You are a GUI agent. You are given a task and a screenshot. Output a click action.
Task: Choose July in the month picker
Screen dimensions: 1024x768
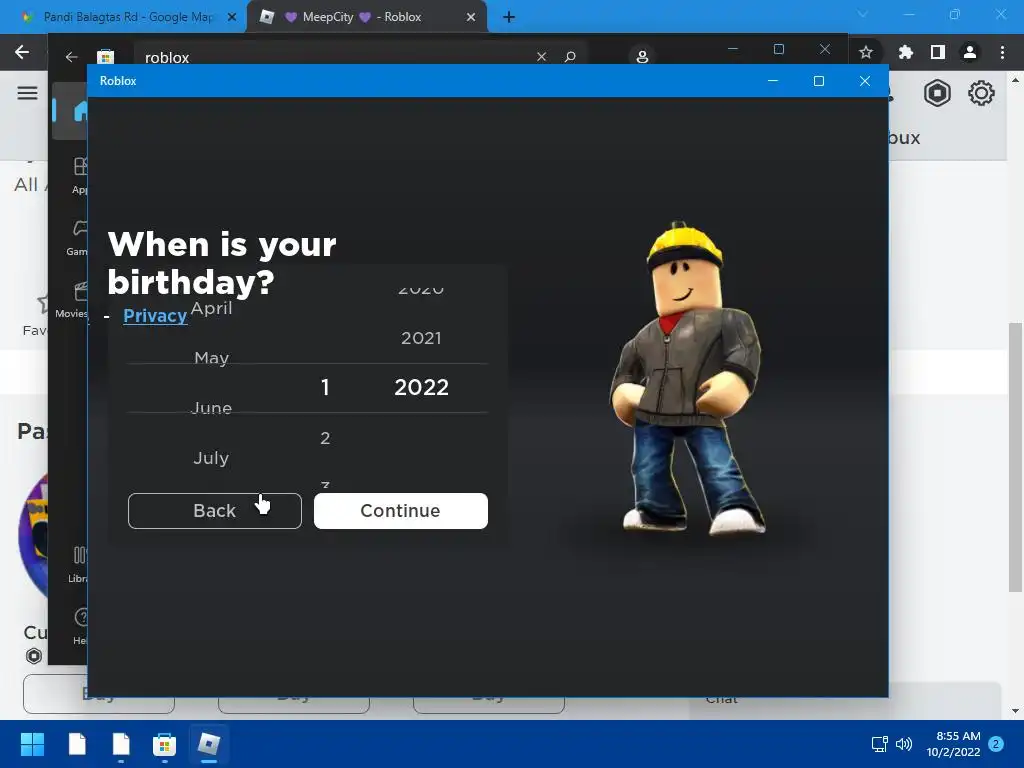point(211,458)
